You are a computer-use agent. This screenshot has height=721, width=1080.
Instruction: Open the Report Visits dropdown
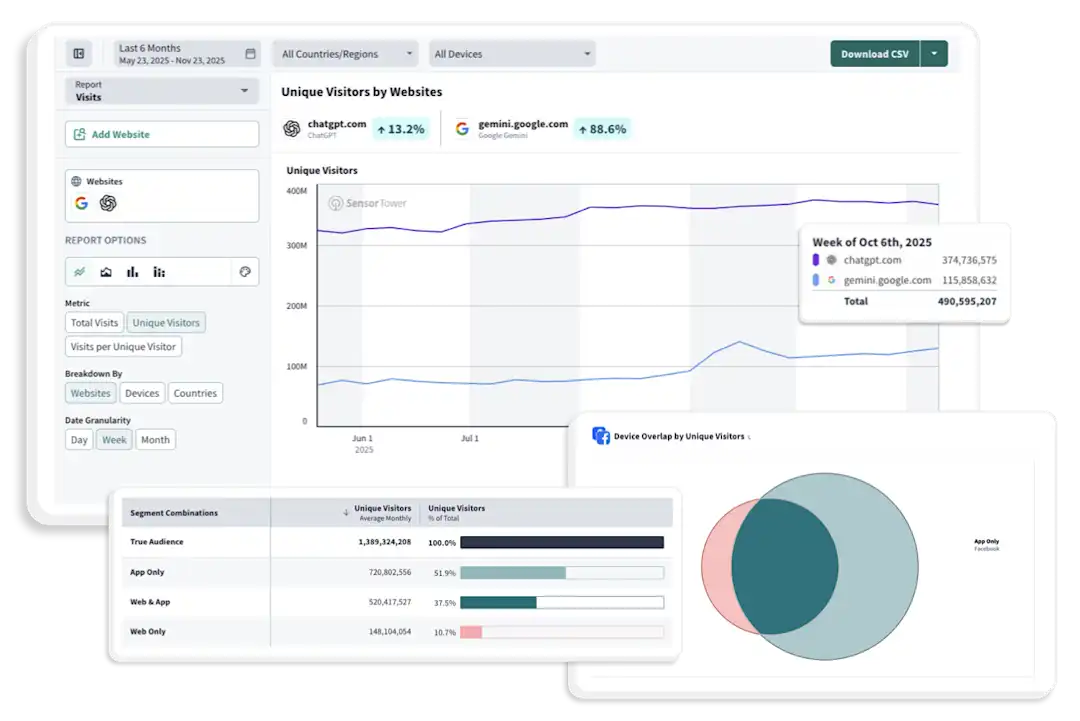162,91
